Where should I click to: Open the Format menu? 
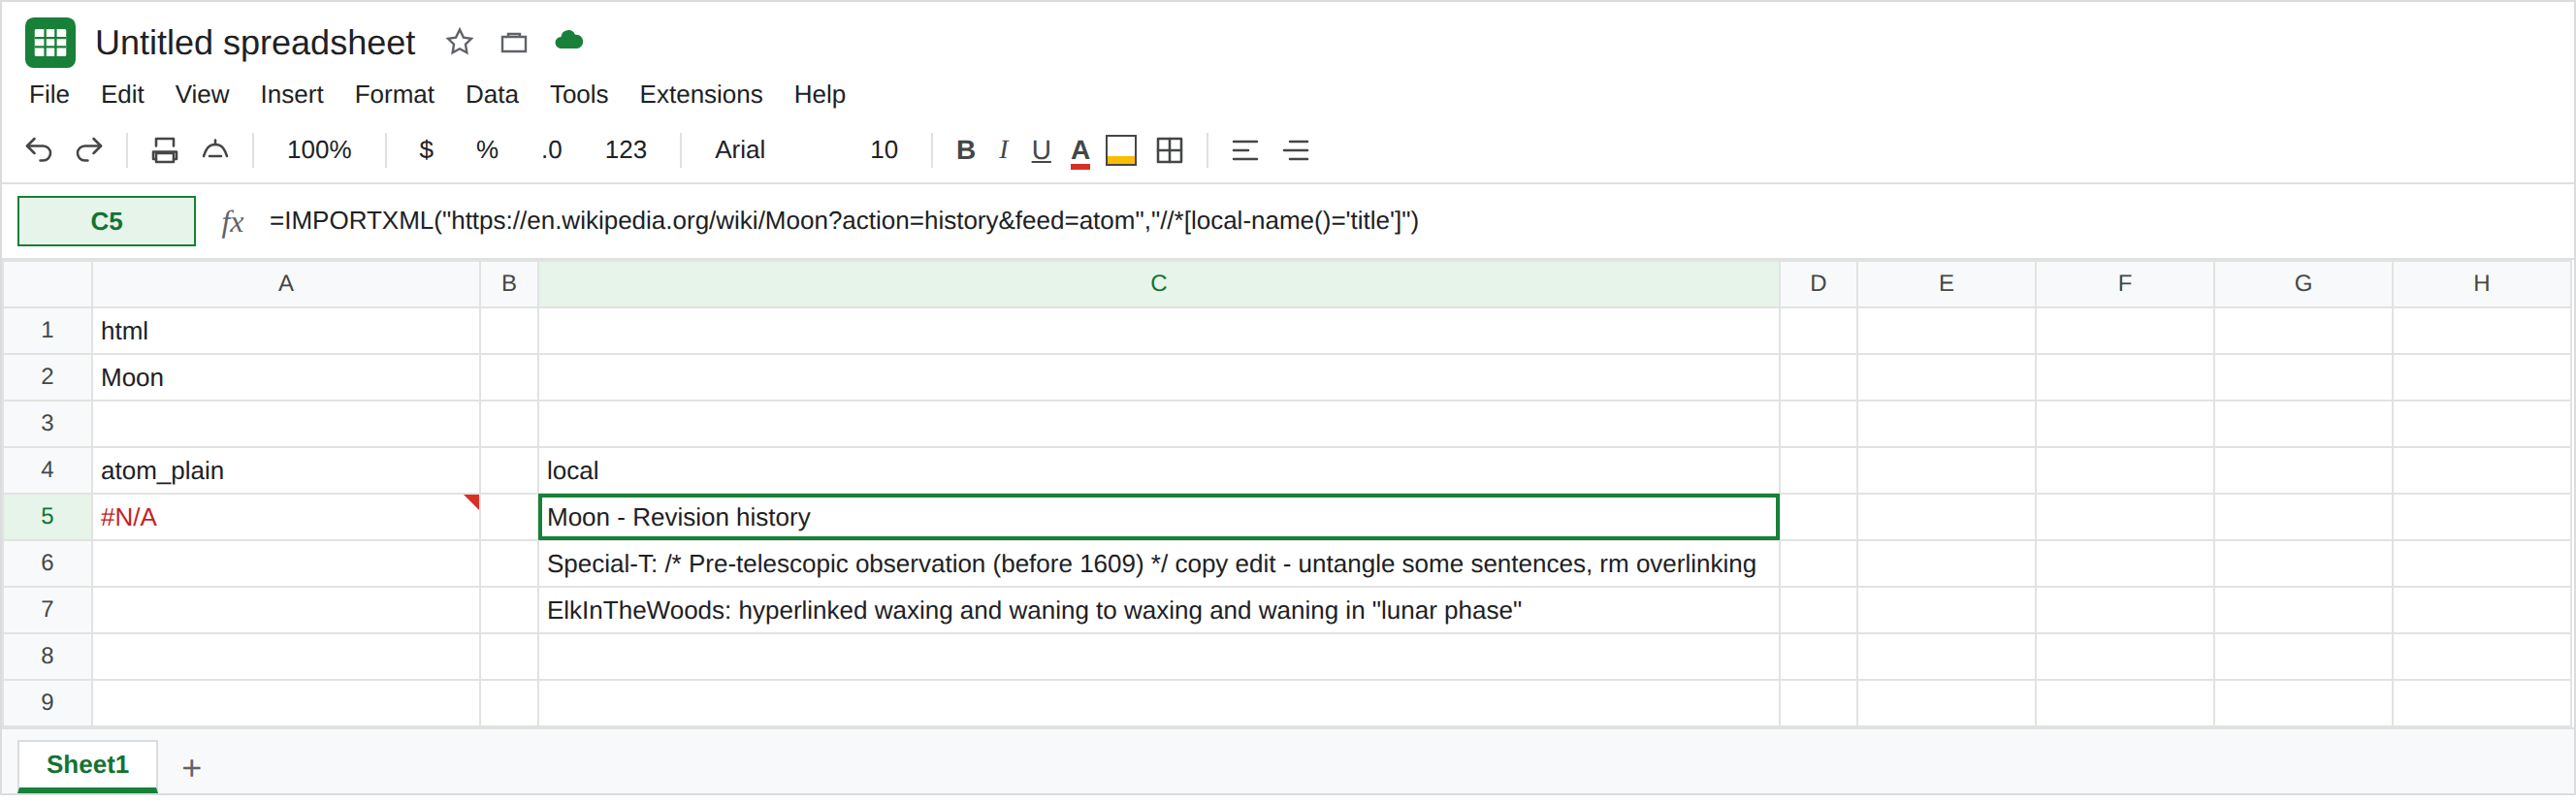tap(394, 94)
